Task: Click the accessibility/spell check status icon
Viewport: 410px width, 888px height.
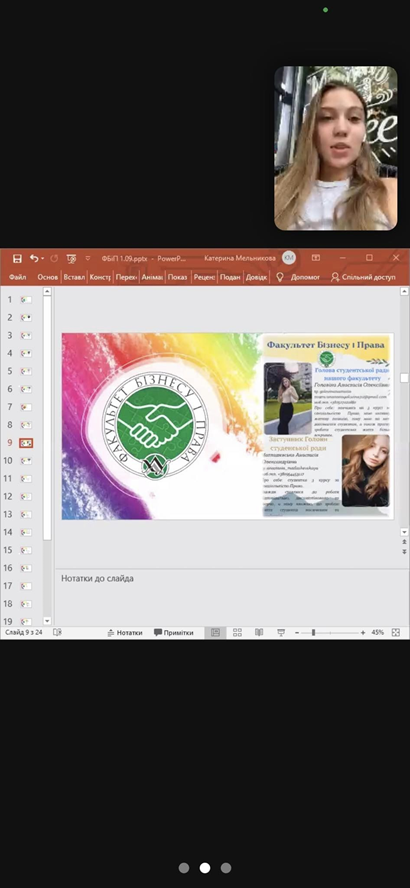Action: point(57,633)
